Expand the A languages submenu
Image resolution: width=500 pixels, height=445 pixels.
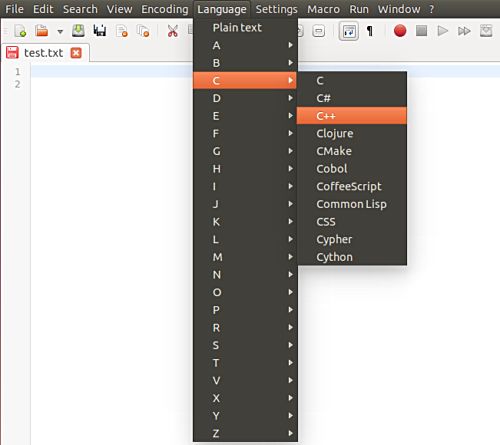[245, 45]
